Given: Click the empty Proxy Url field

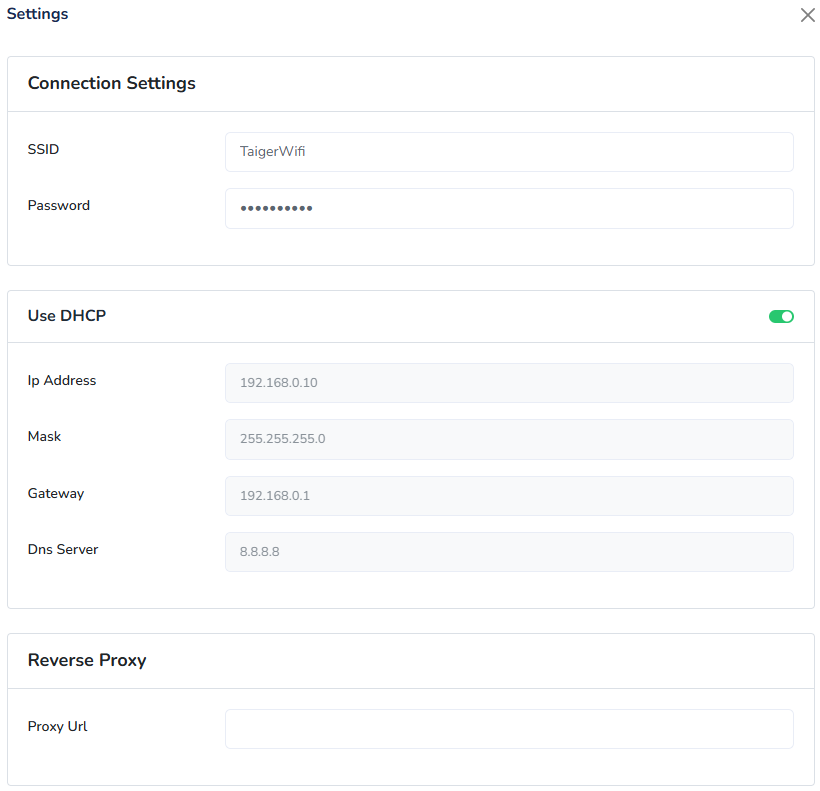Looking at the screenshot, I should 509,729.
